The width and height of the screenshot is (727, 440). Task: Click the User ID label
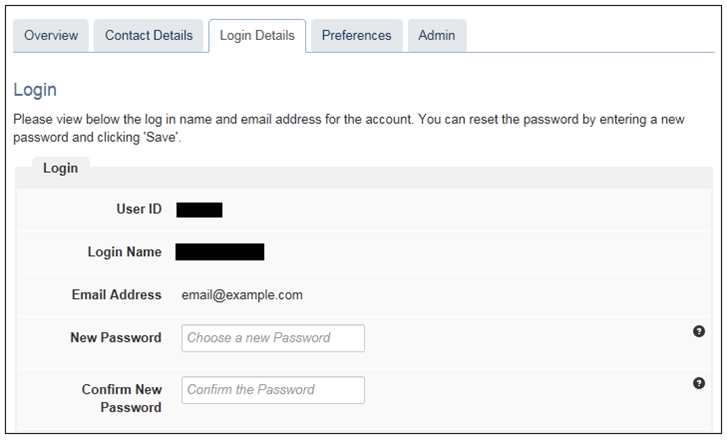pyautogui.click(x=139, y=209)
